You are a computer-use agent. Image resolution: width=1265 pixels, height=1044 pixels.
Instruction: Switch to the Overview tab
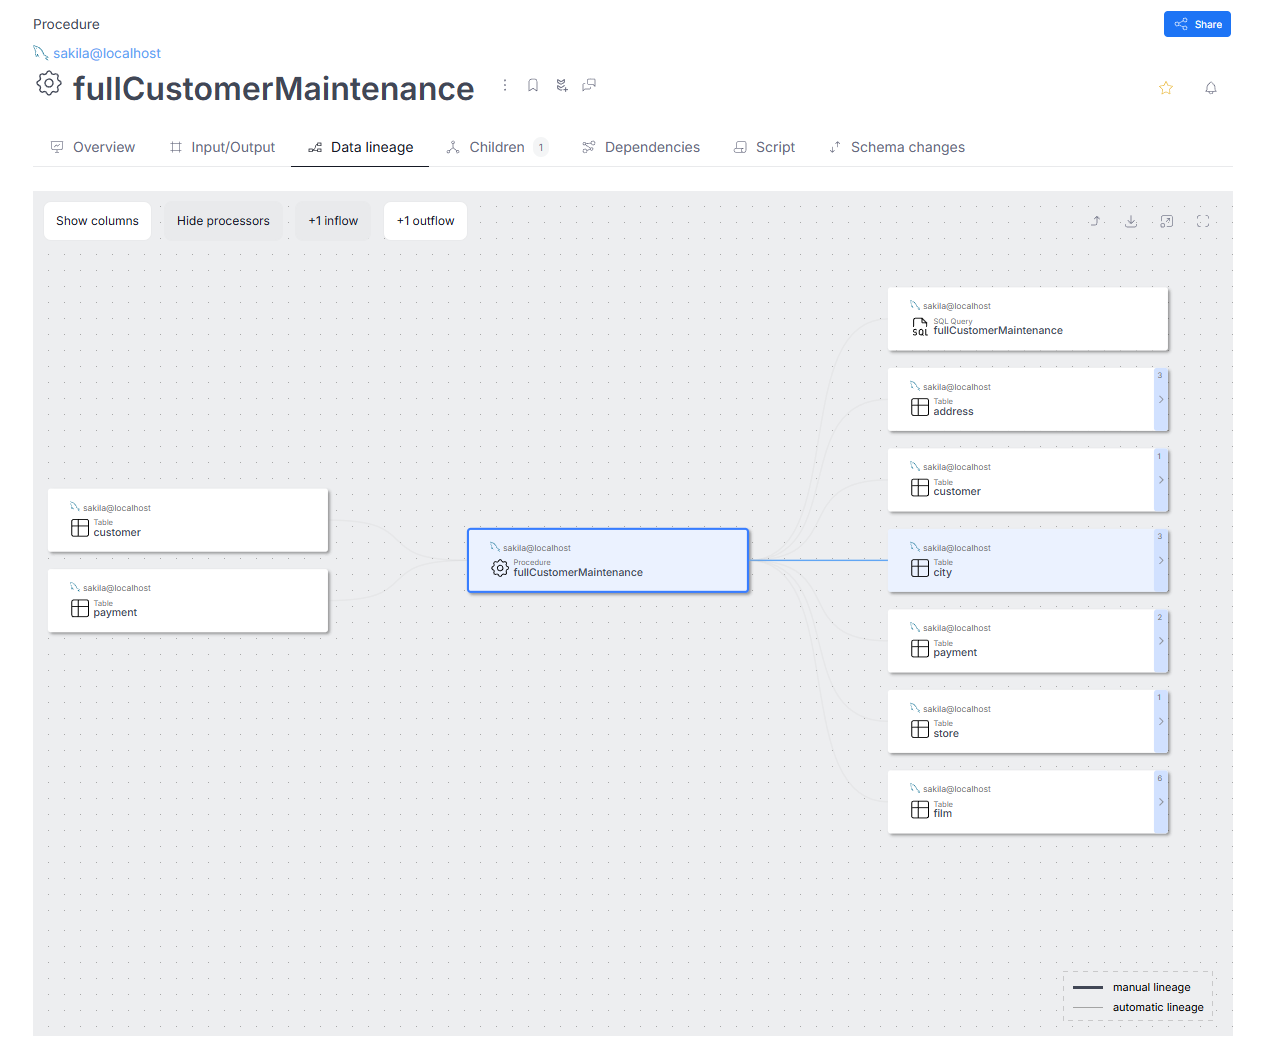point(92,147)
